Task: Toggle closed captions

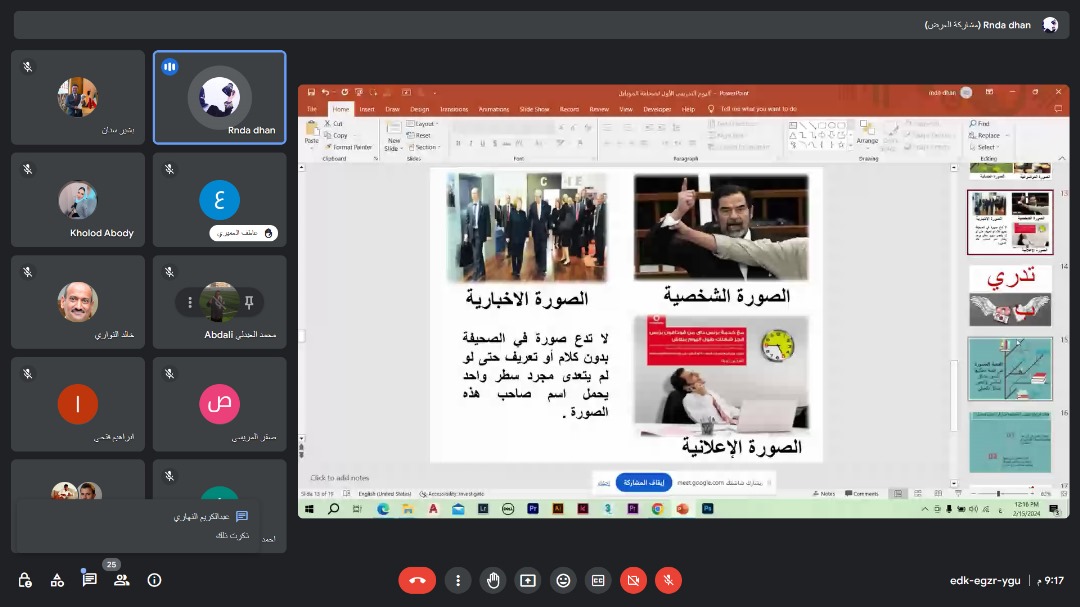Action: 598,580
